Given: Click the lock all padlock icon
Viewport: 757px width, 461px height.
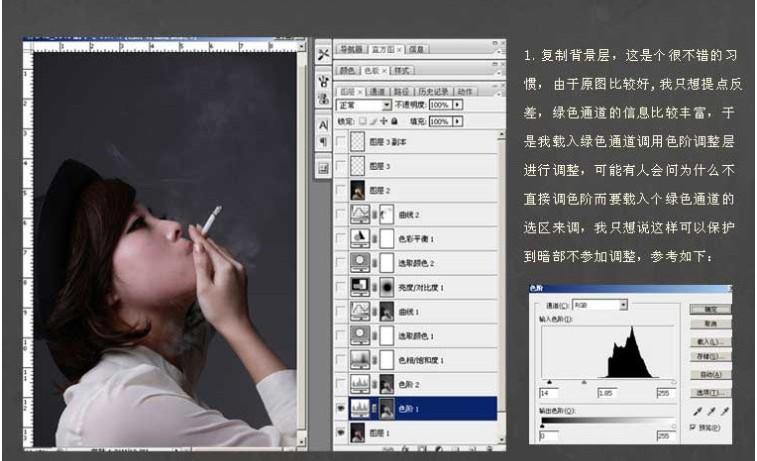Looking at the screenshot, I should click(x=394, y=121).
